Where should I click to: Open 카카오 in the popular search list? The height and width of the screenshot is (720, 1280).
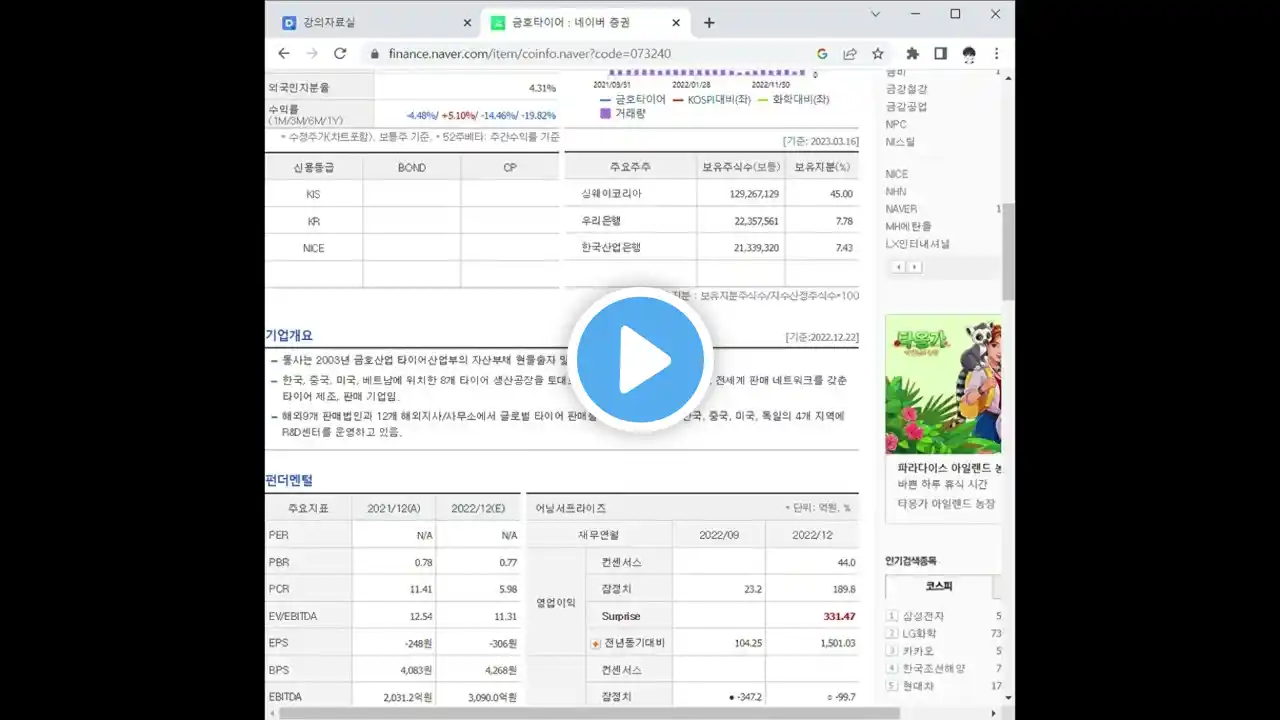tap(918, 650)
